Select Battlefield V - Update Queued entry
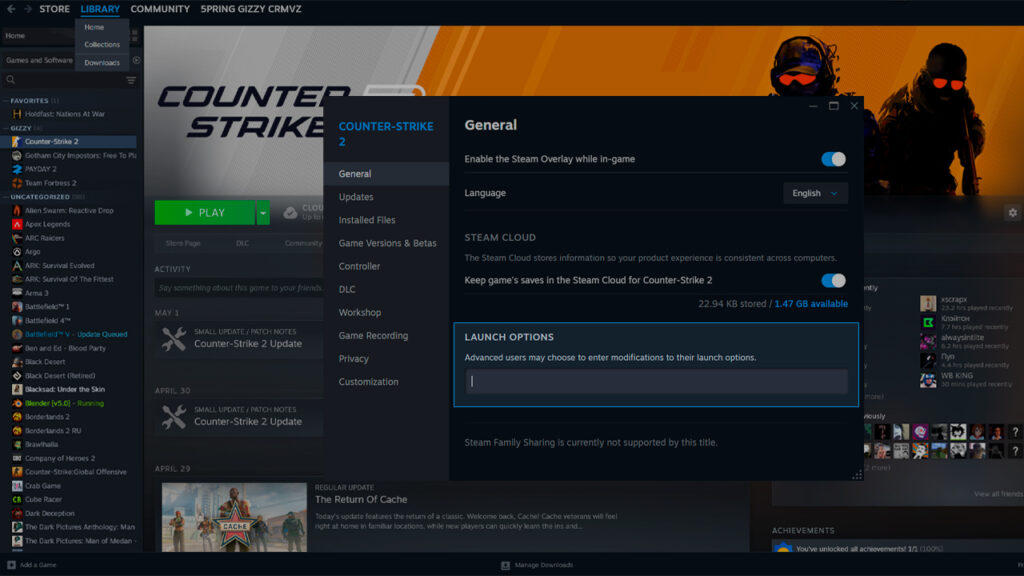Screen dimensions: 1024x576 click(x=76, y=334)
